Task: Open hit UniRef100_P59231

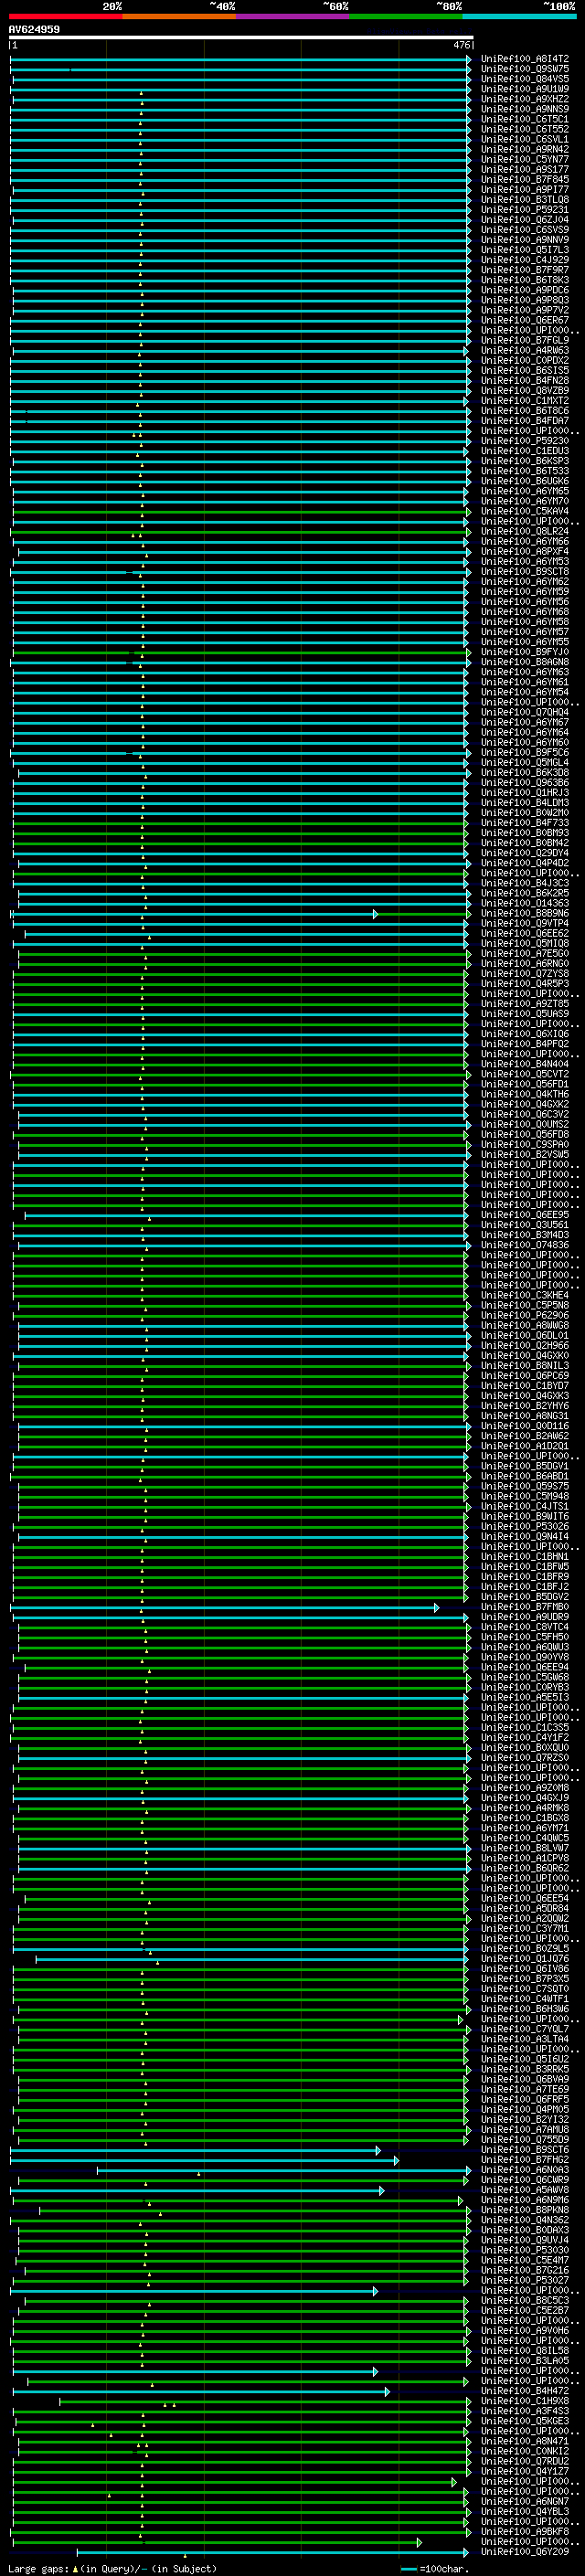Action: click(525, 210)
